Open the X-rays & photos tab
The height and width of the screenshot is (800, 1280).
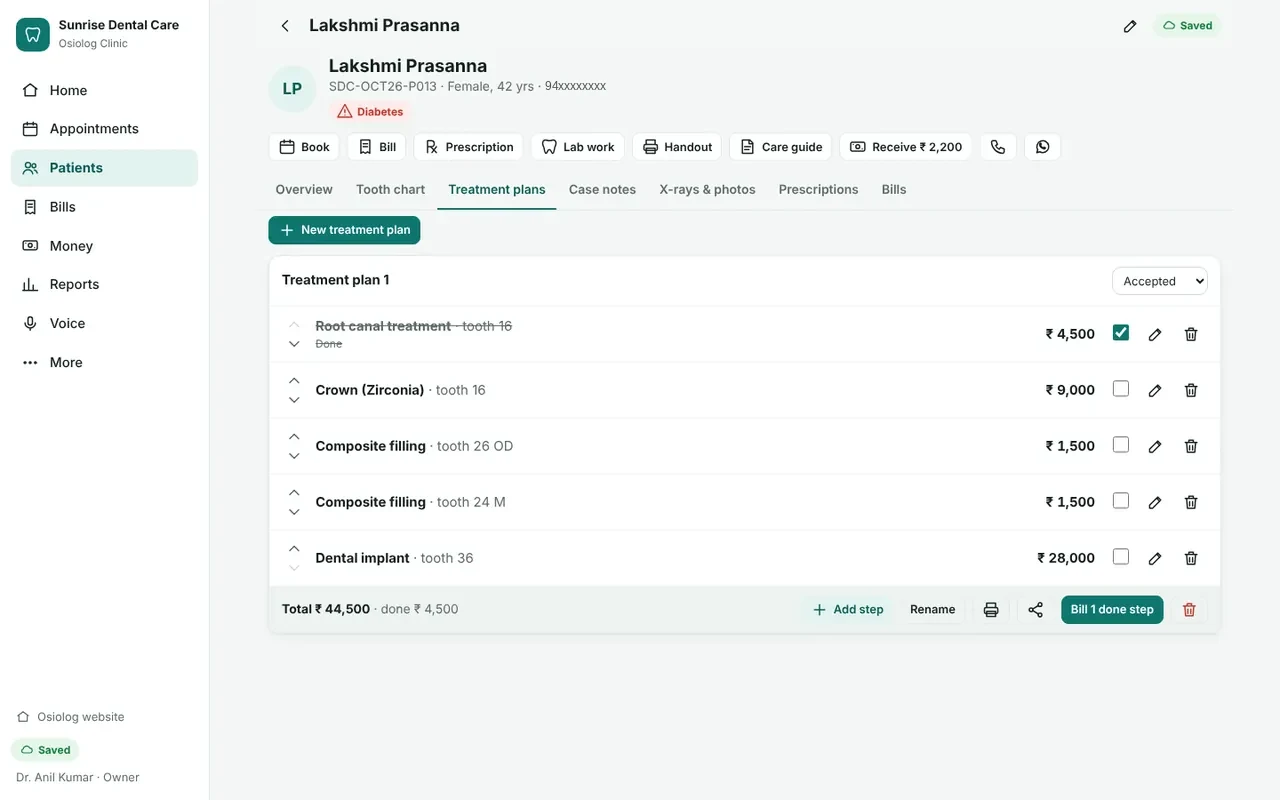[x=707, y=189]
